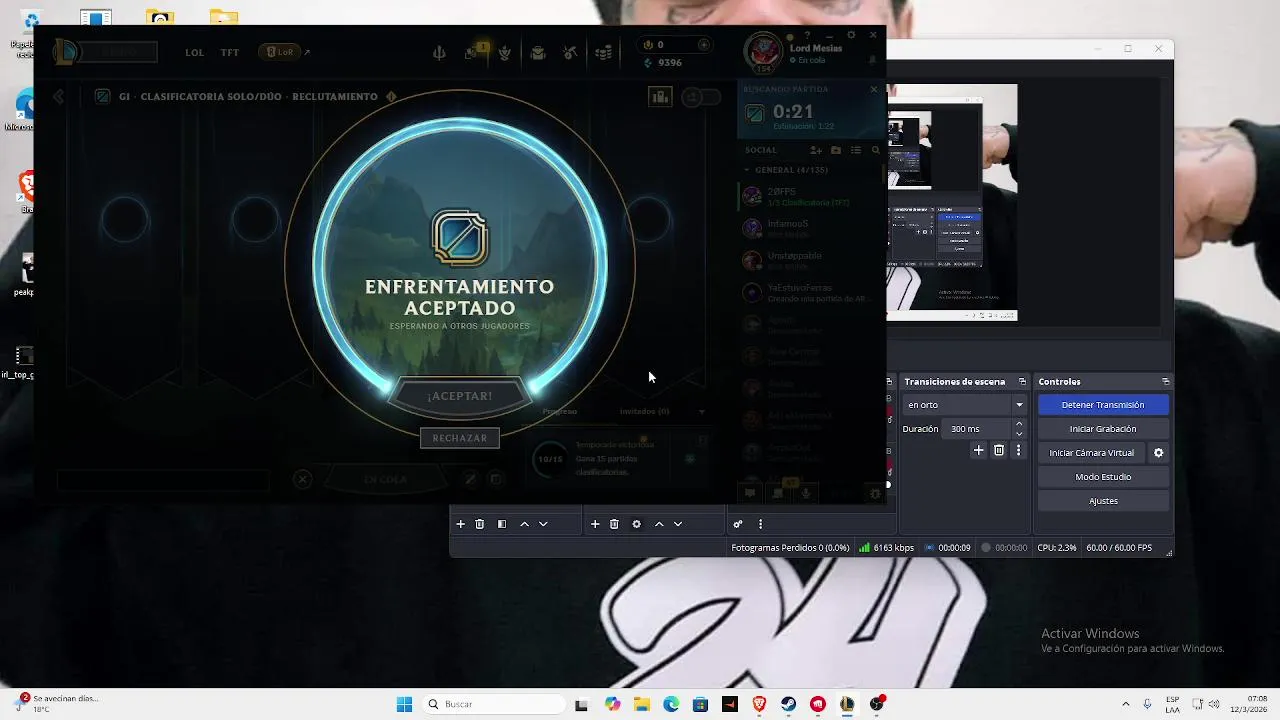
Task: Open the store coins icon in the header
Action: (604, 53)
